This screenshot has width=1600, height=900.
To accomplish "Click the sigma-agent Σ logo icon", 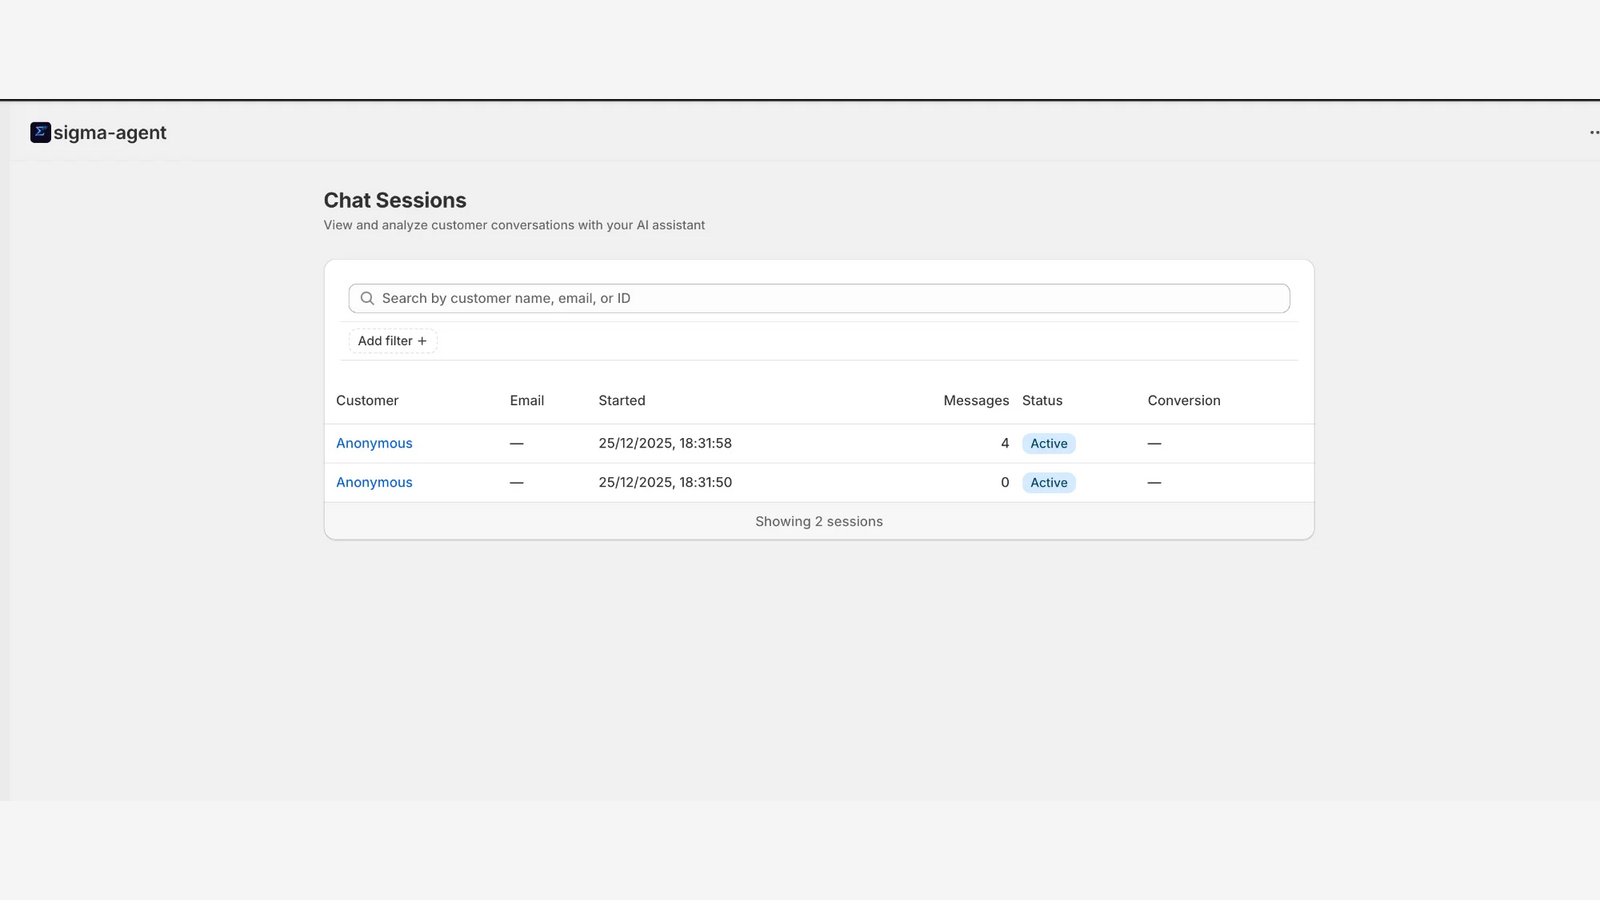I will (39, 131).
